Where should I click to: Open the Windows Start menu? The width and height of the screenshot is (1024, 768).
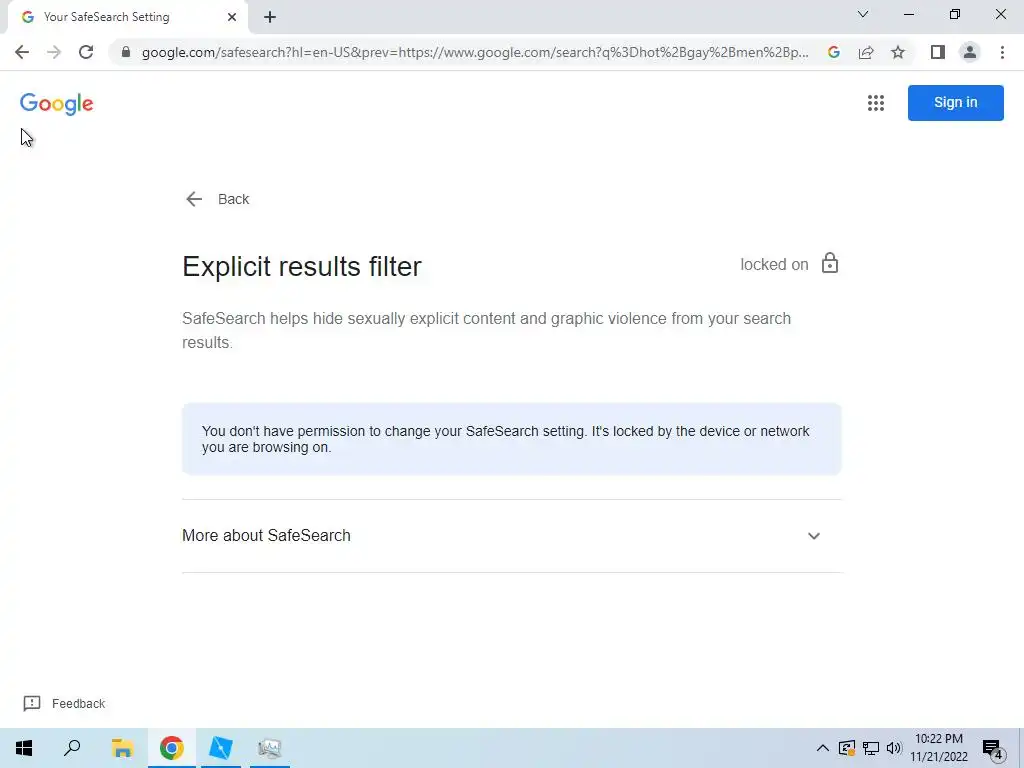coord(24,748)
